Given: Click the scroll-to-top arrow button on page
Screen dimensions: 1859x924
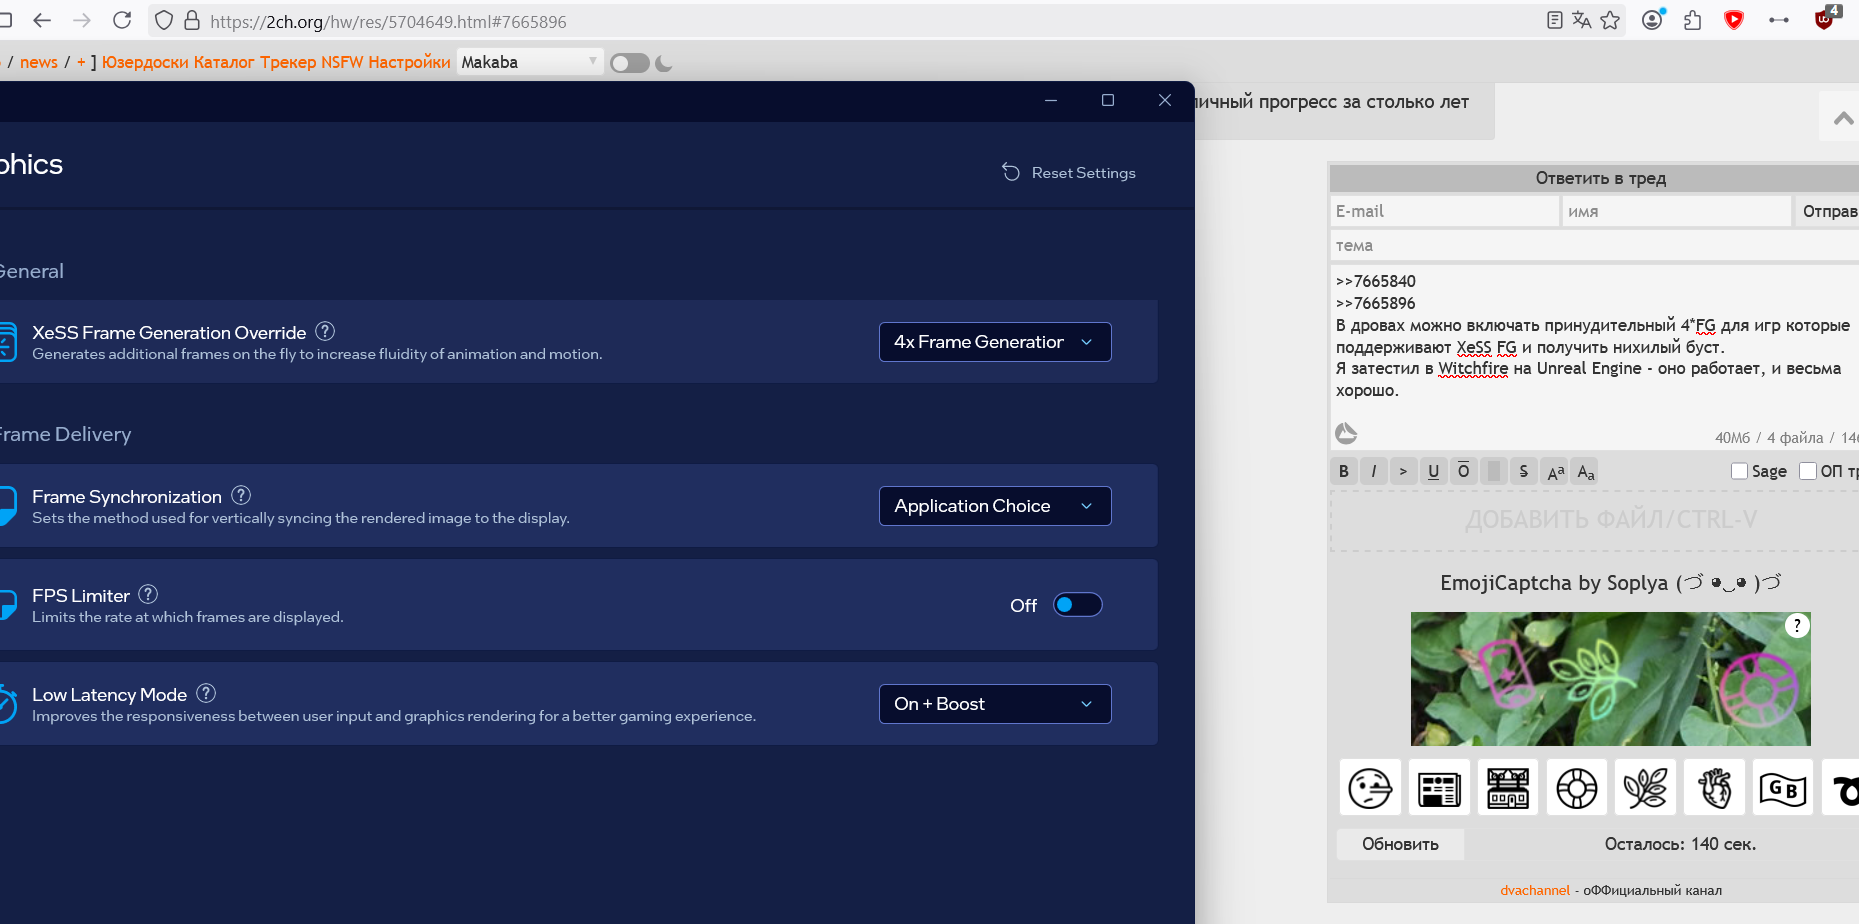Looking at the screenshot, I should click(x=1842, y=117).
